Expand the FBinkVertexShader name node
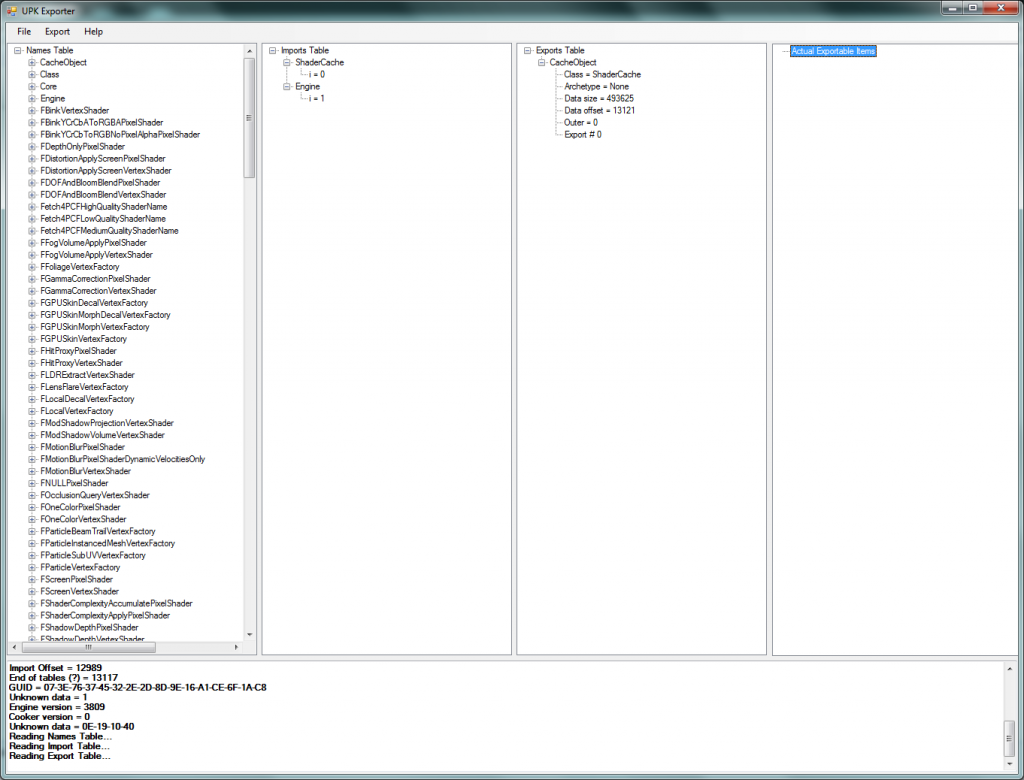This screenshot has width=1024, height=780. click(32, 110)
